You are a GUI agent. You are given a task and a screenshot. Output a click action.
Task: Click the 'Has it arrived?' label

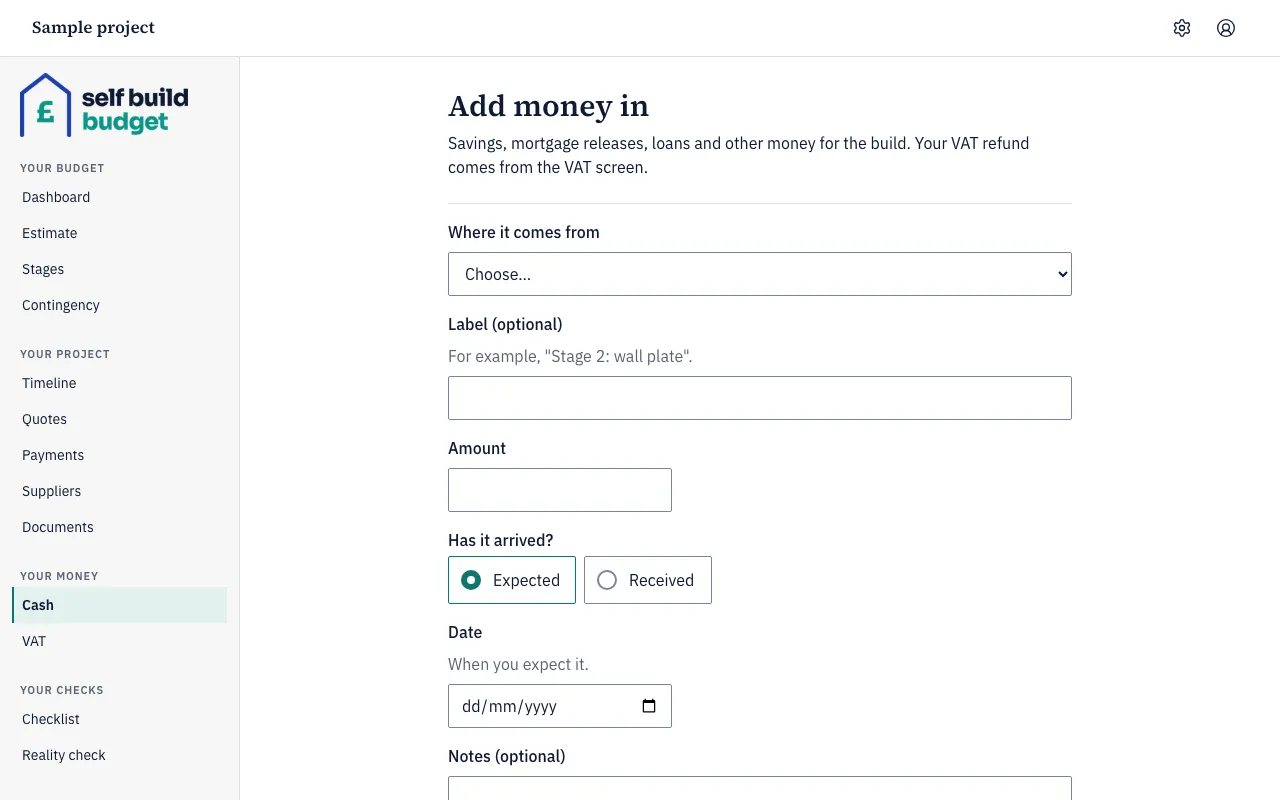[x=501, y=540]
